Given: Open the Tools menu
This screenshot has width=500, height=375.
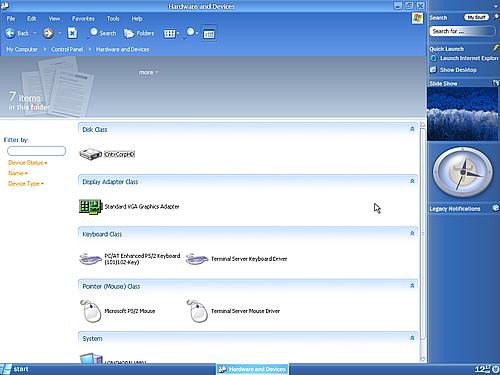Looking at the screenshot, I should (x=113, y=19).
